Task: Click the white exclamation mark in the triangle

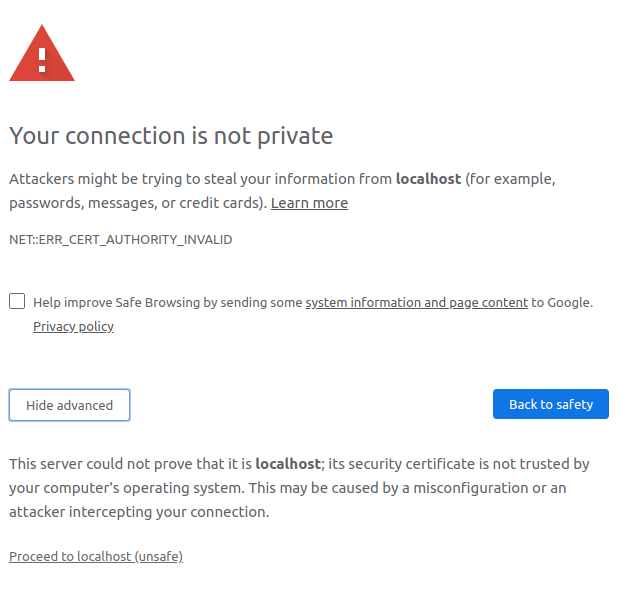Action: (x=42, y=59)
